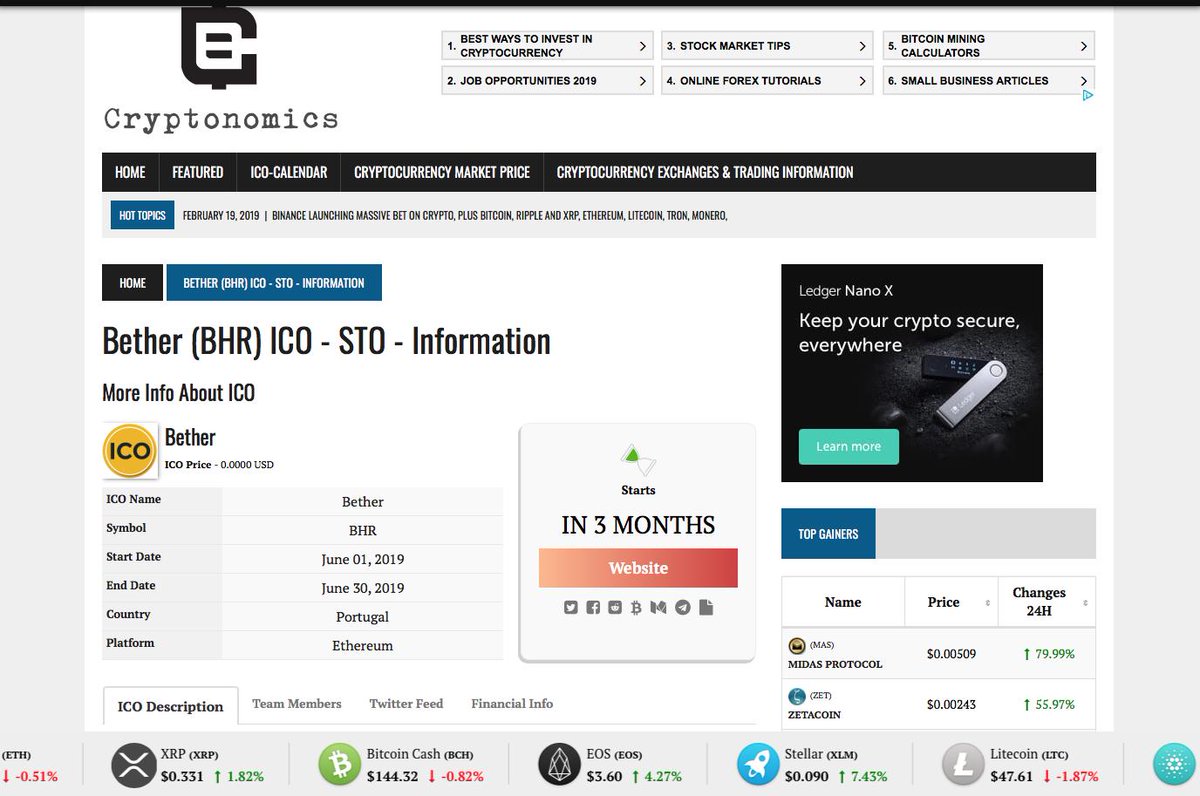Click the HOT TOPICS label
This screenshot has height=796, width=1200.
142,215
